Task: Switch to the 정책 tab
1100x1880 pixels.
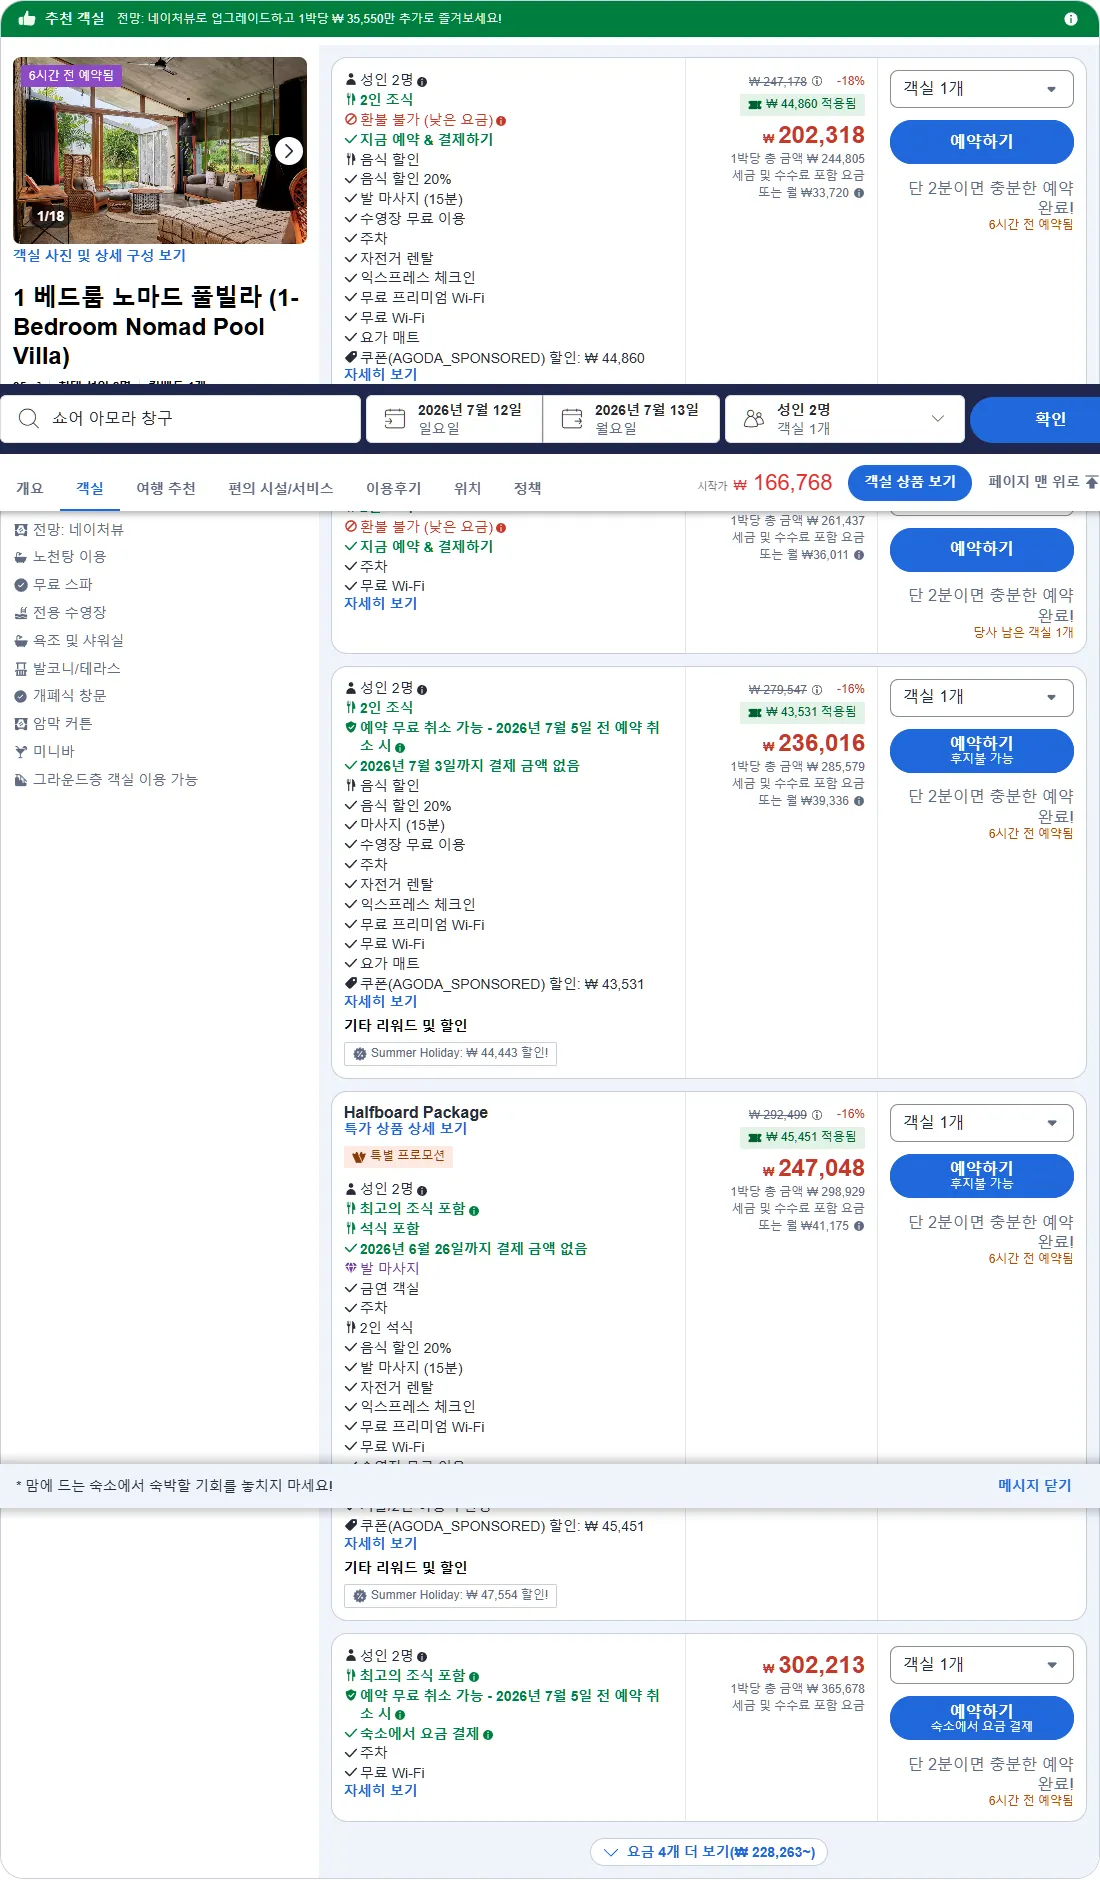Action: pyautogui.click(x=528, y=489)
